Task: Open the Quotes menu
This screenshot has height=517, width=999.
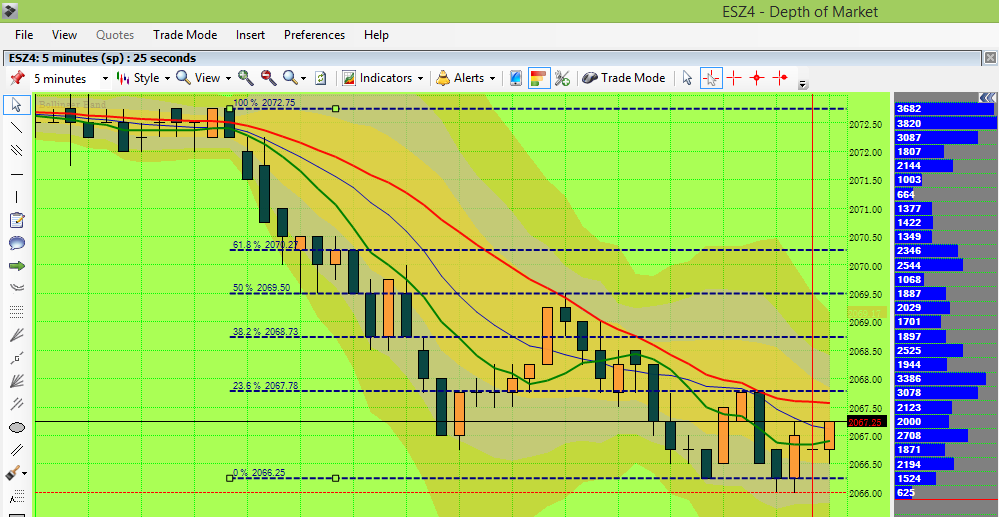Action: click(x=115, y=35)
